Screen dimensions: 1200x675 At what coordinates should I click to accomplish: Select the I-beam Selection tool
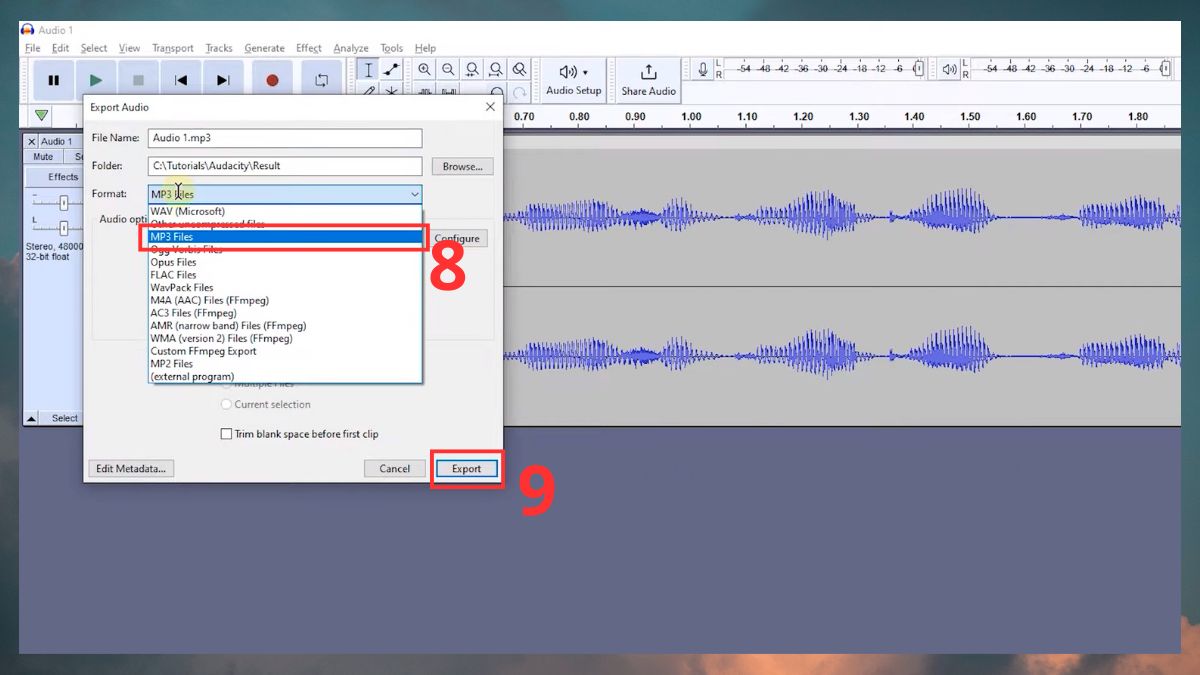(x=369, y=70)
